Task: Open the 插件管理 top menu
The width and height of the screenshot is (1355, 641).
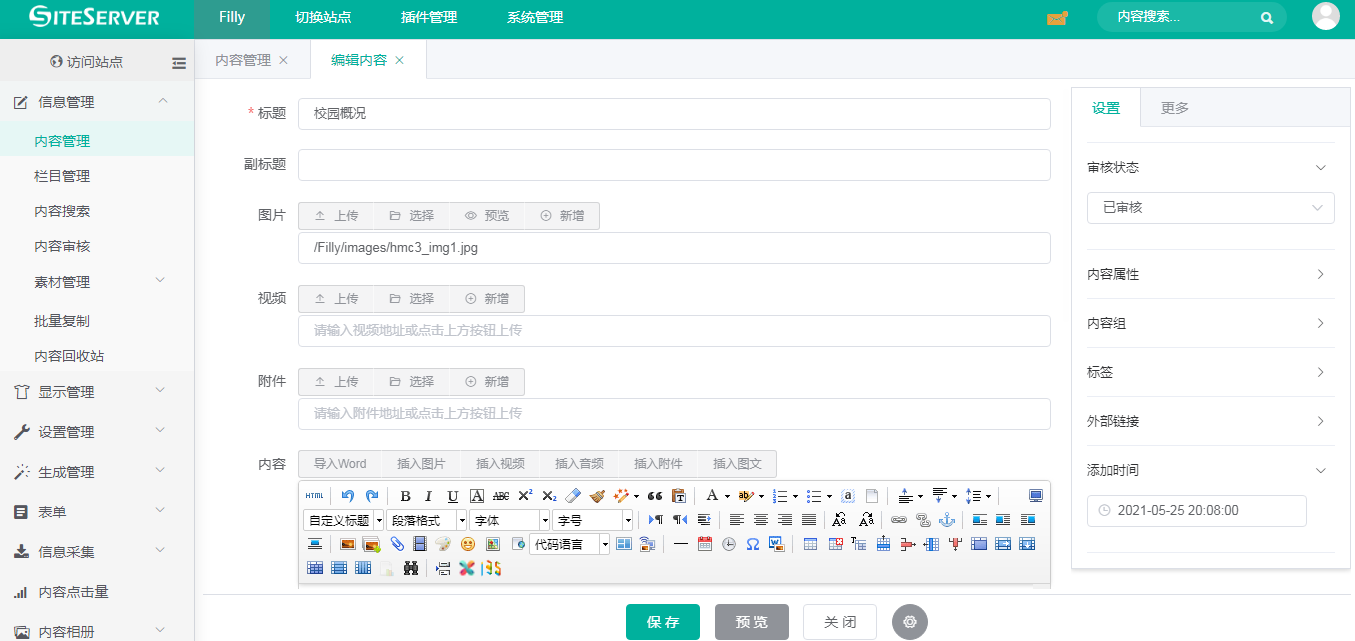Action: (x=428, y=18)
